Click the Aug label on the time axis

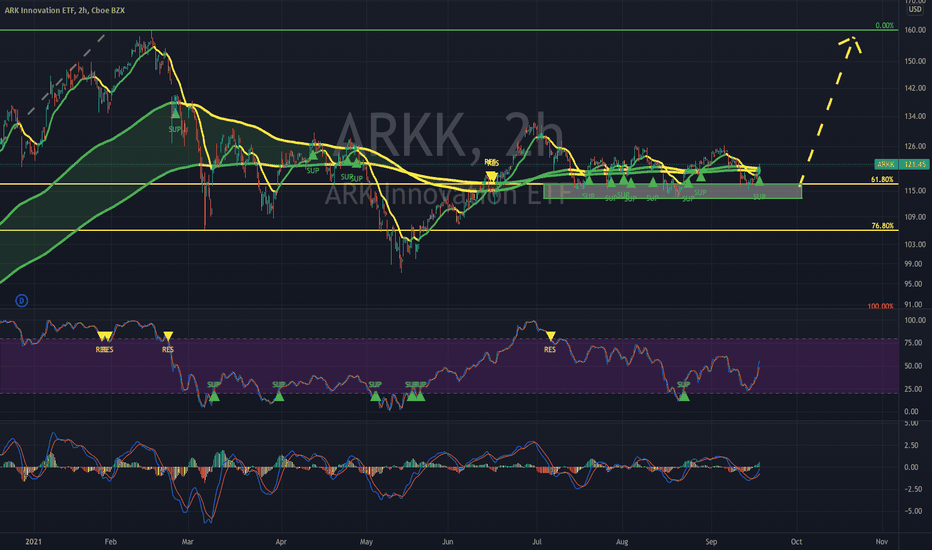pos(622,542)
